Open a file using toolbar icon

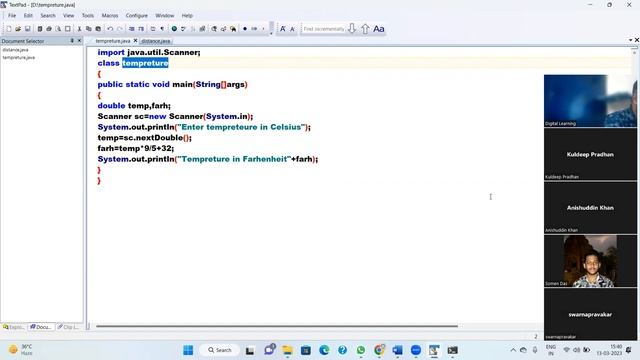[x=18, y=29]
